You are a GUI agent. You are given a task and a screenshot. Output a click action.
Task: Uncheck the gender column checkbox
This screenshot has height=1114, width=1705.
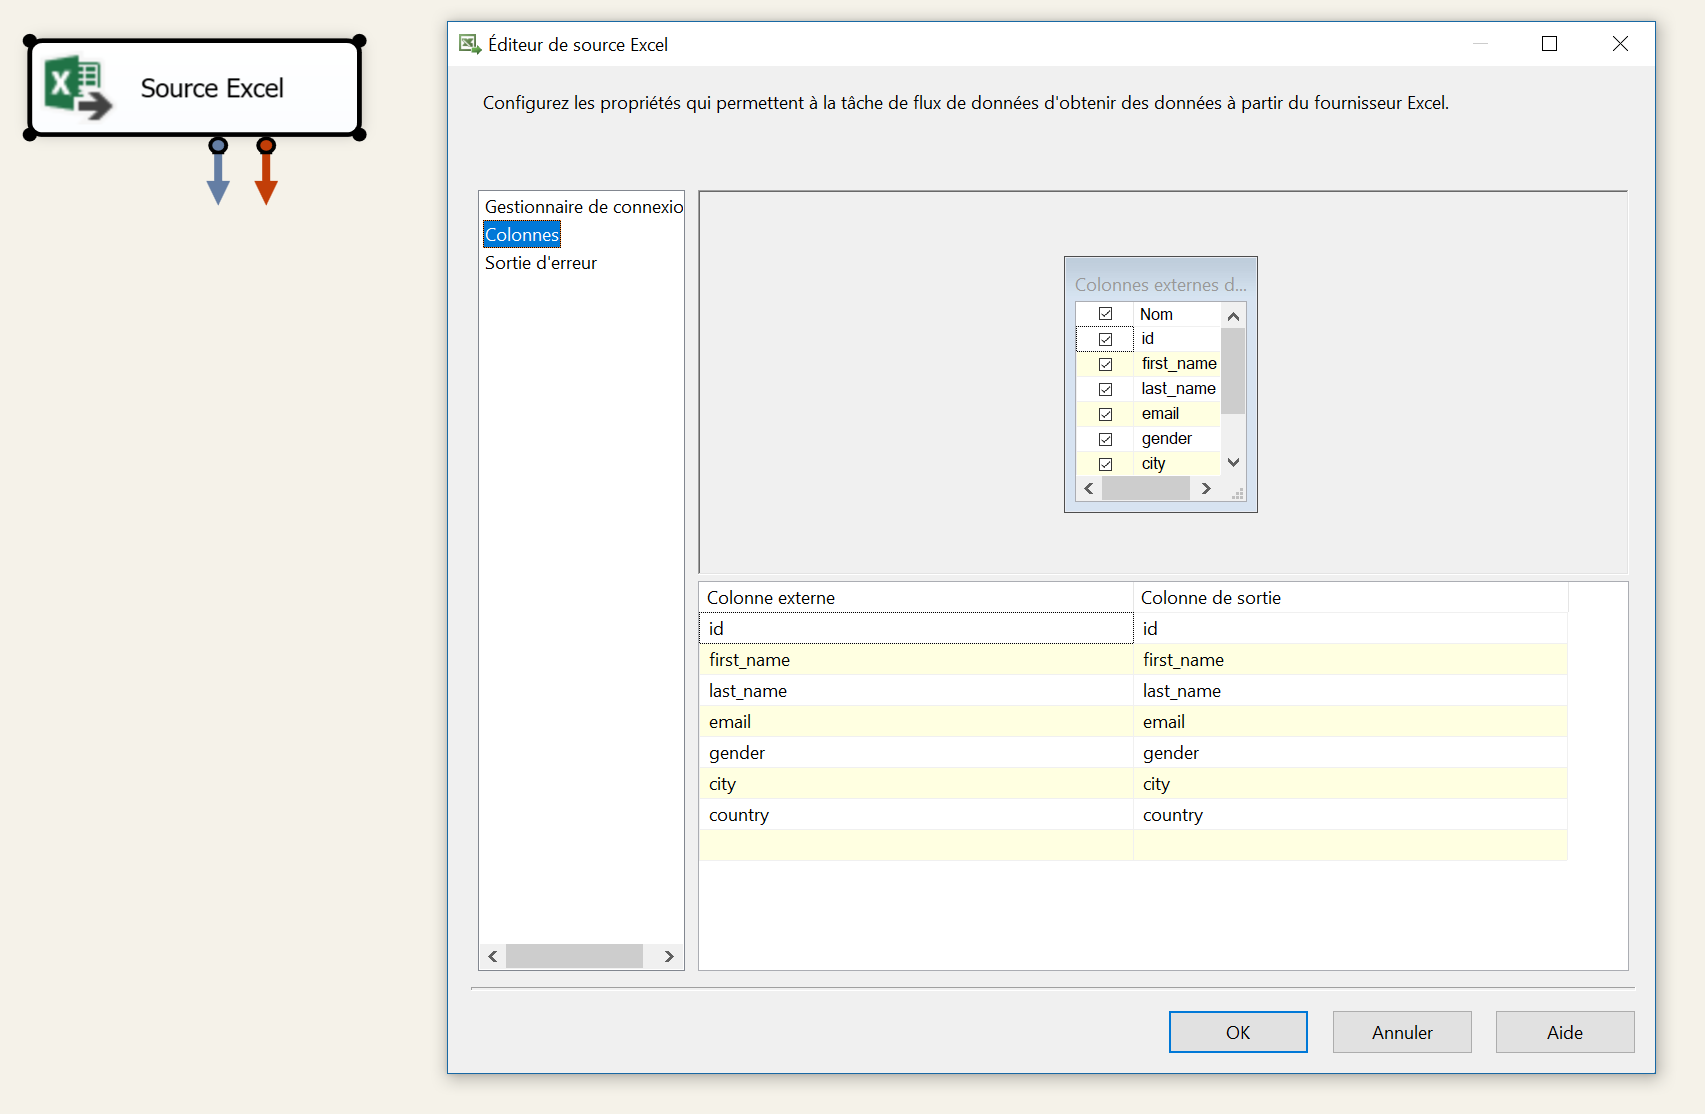(x=1105, y=439)
